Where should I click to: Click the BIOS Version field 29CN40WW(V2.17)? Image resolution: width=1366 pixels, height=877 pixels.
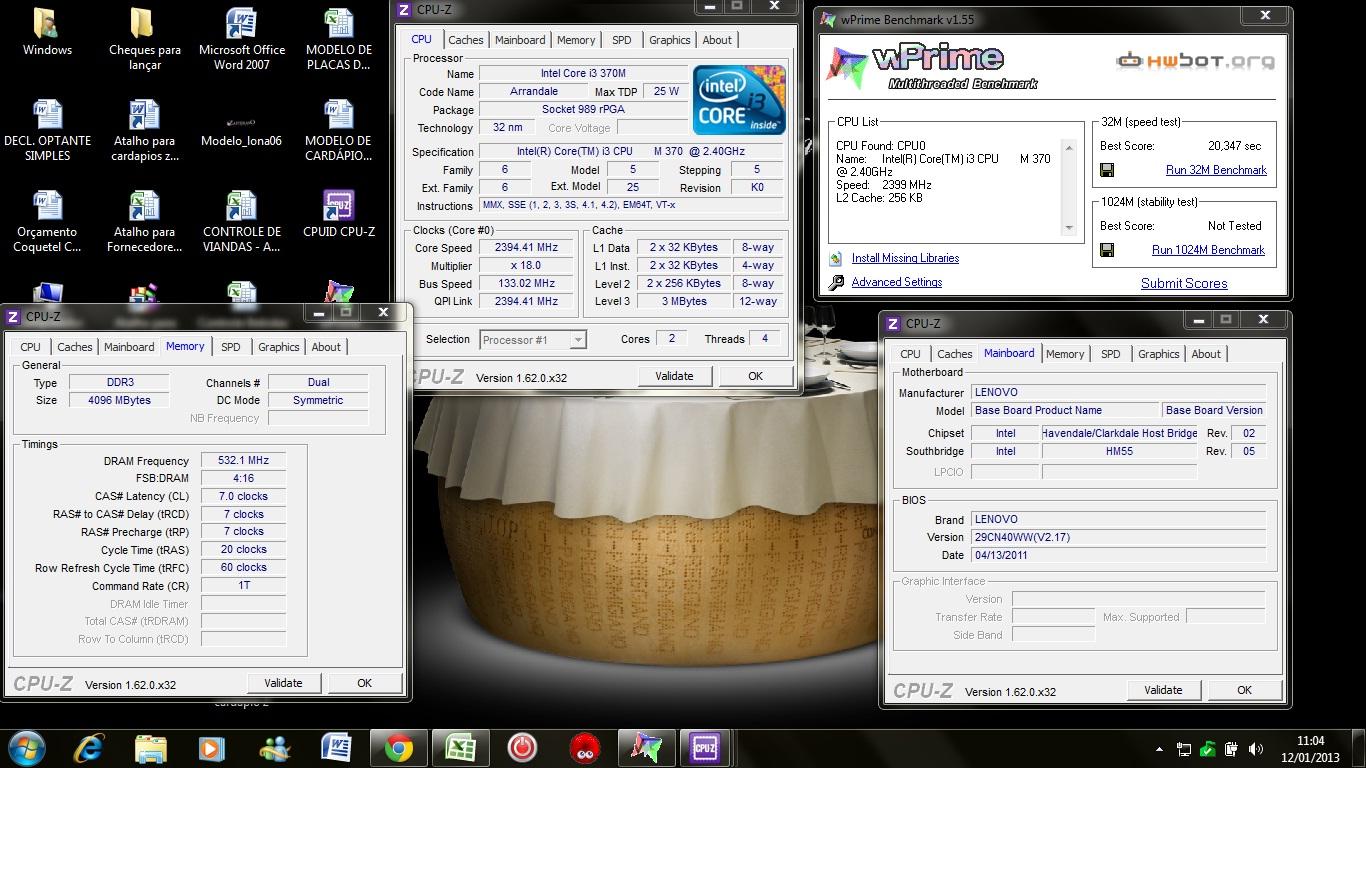tap(1118, 537)
